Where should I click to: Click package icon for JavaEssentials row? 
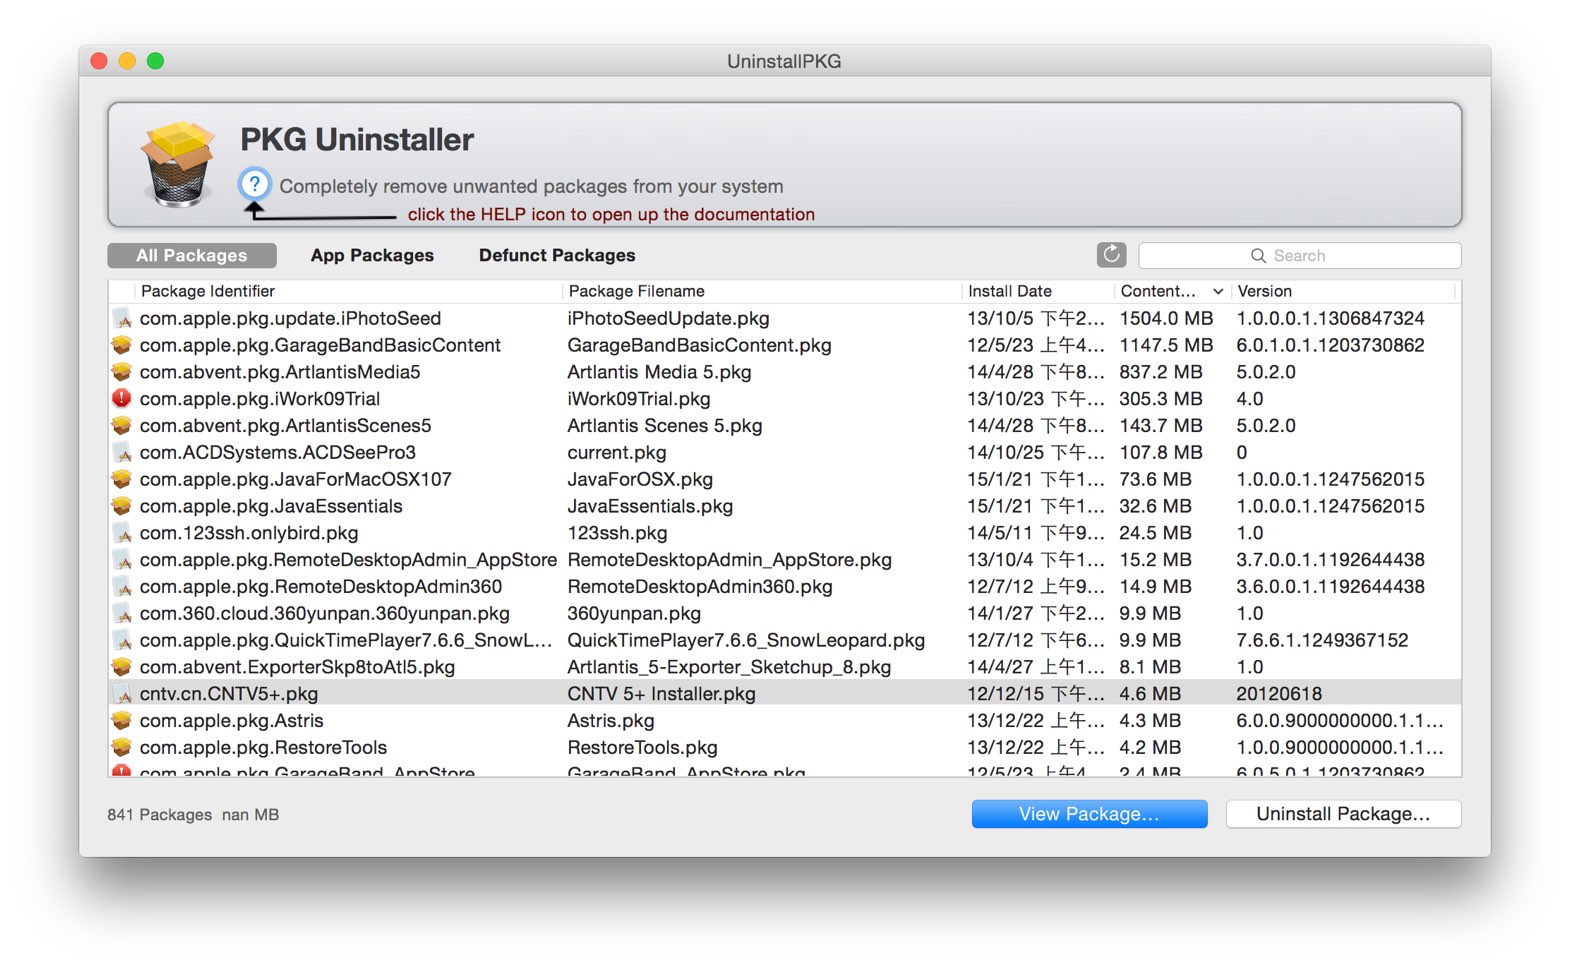[122, 506]
